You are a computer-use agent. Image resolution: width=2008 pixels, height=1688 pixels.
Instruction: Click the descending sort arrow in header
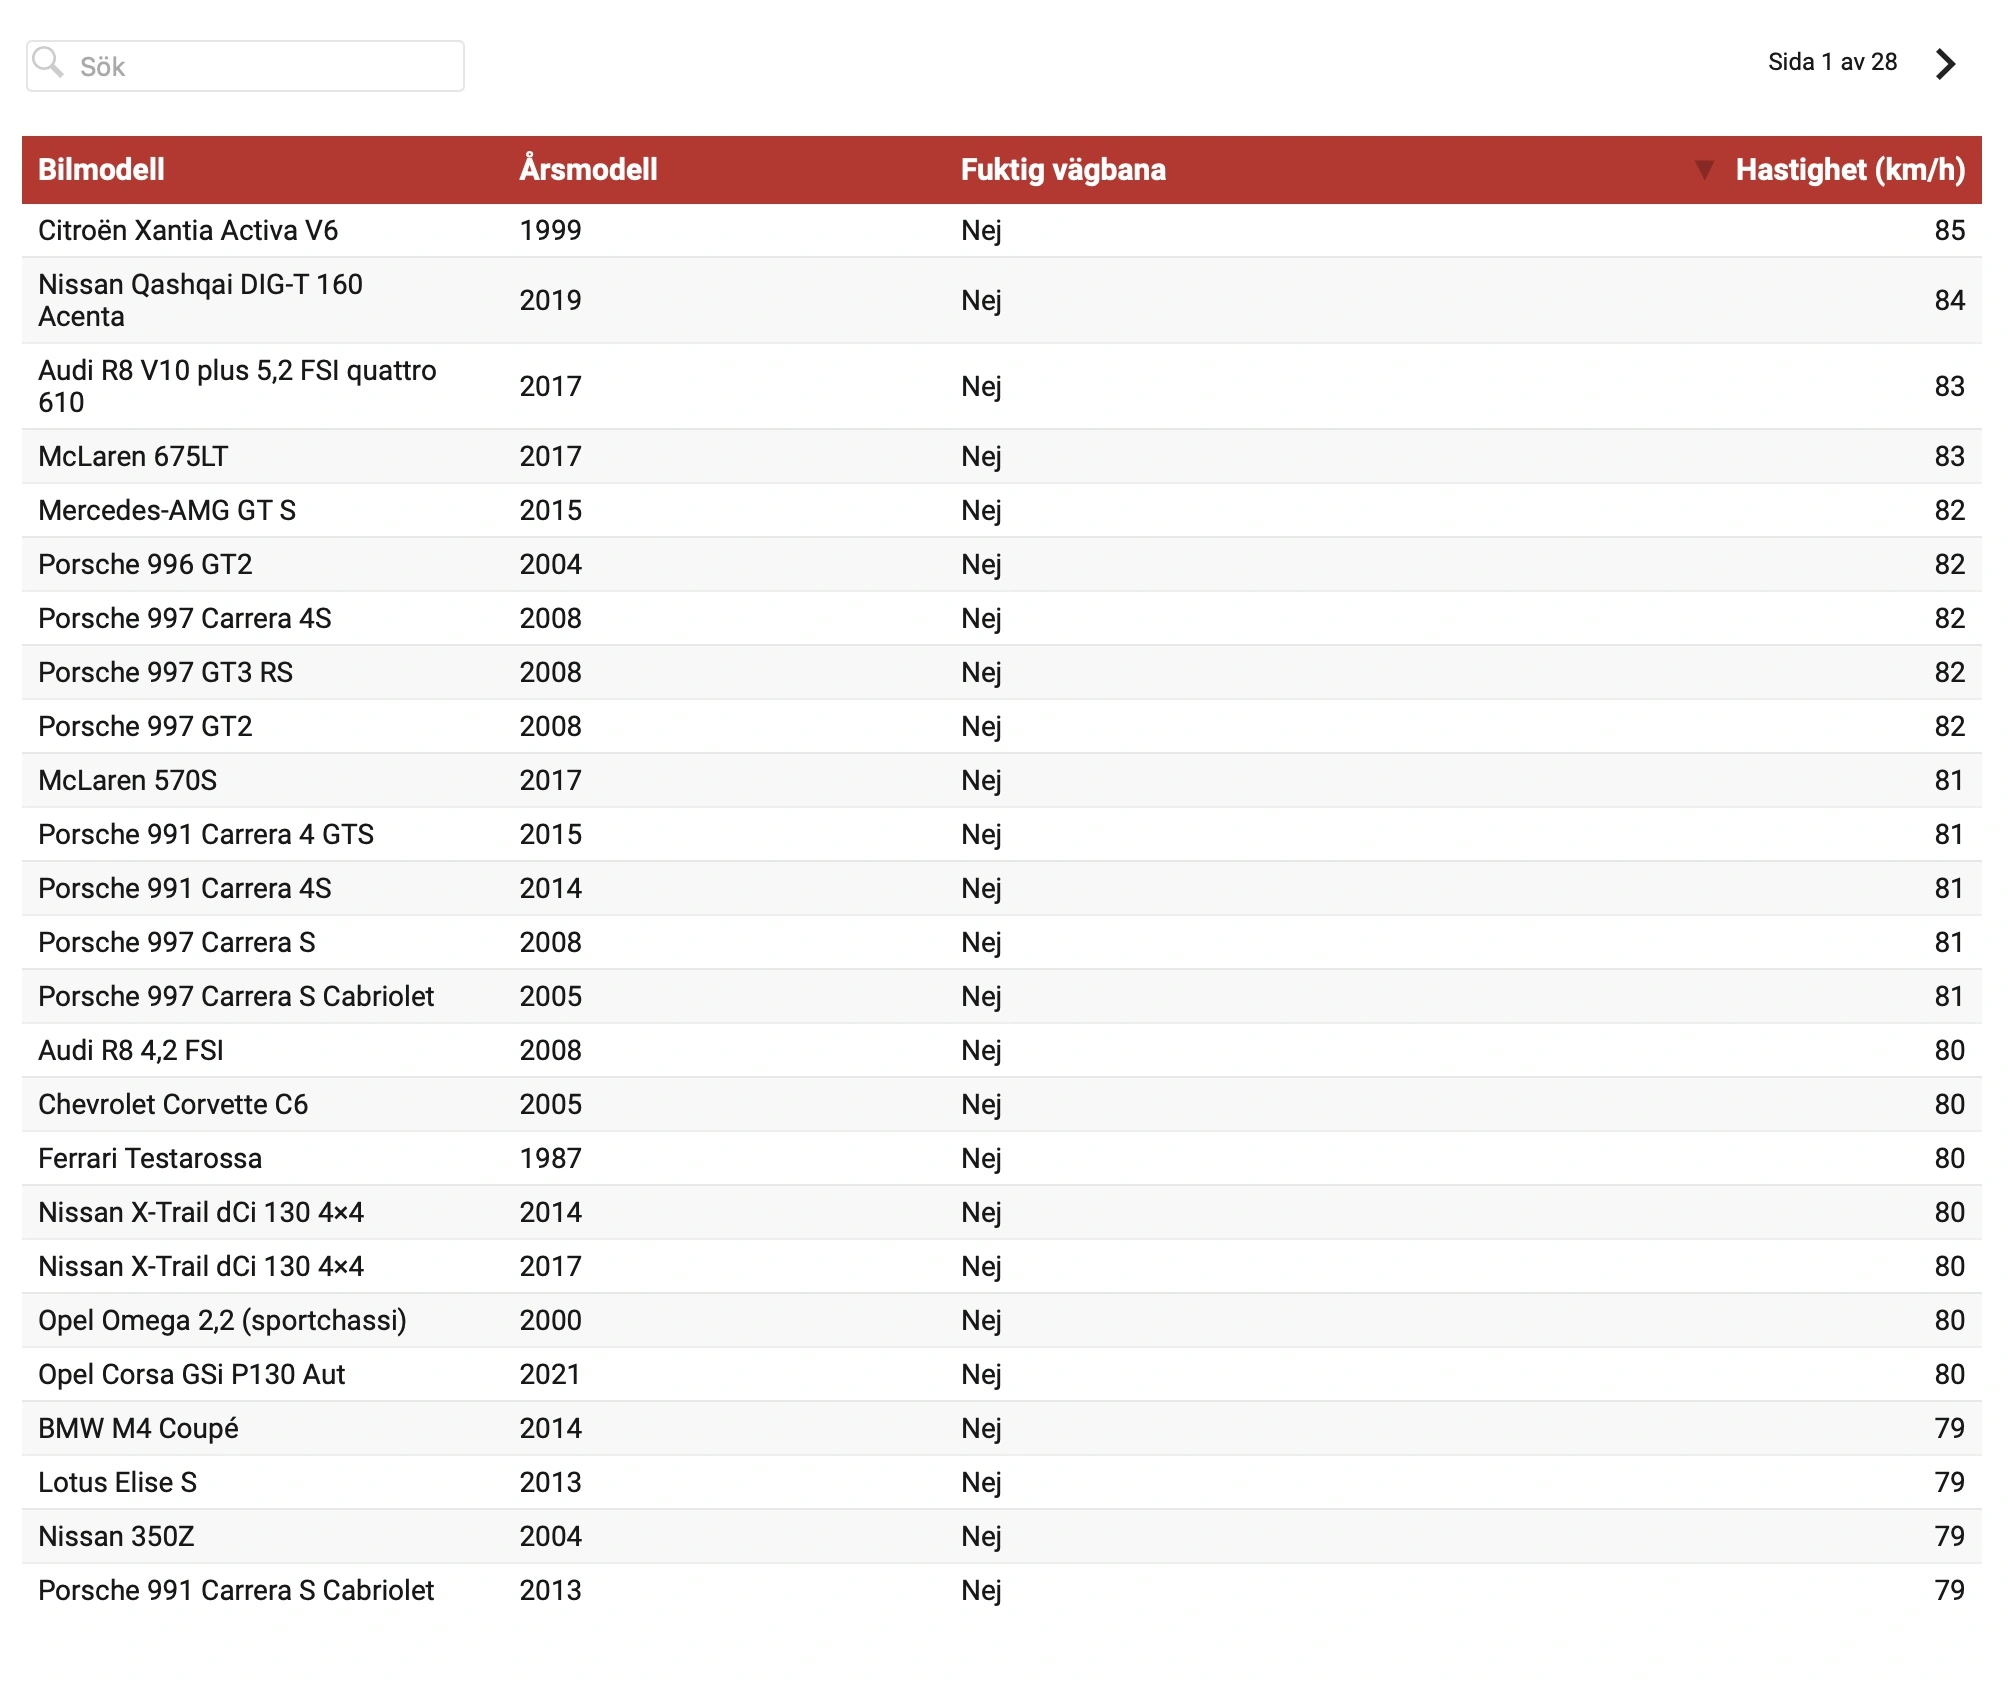1705,170
